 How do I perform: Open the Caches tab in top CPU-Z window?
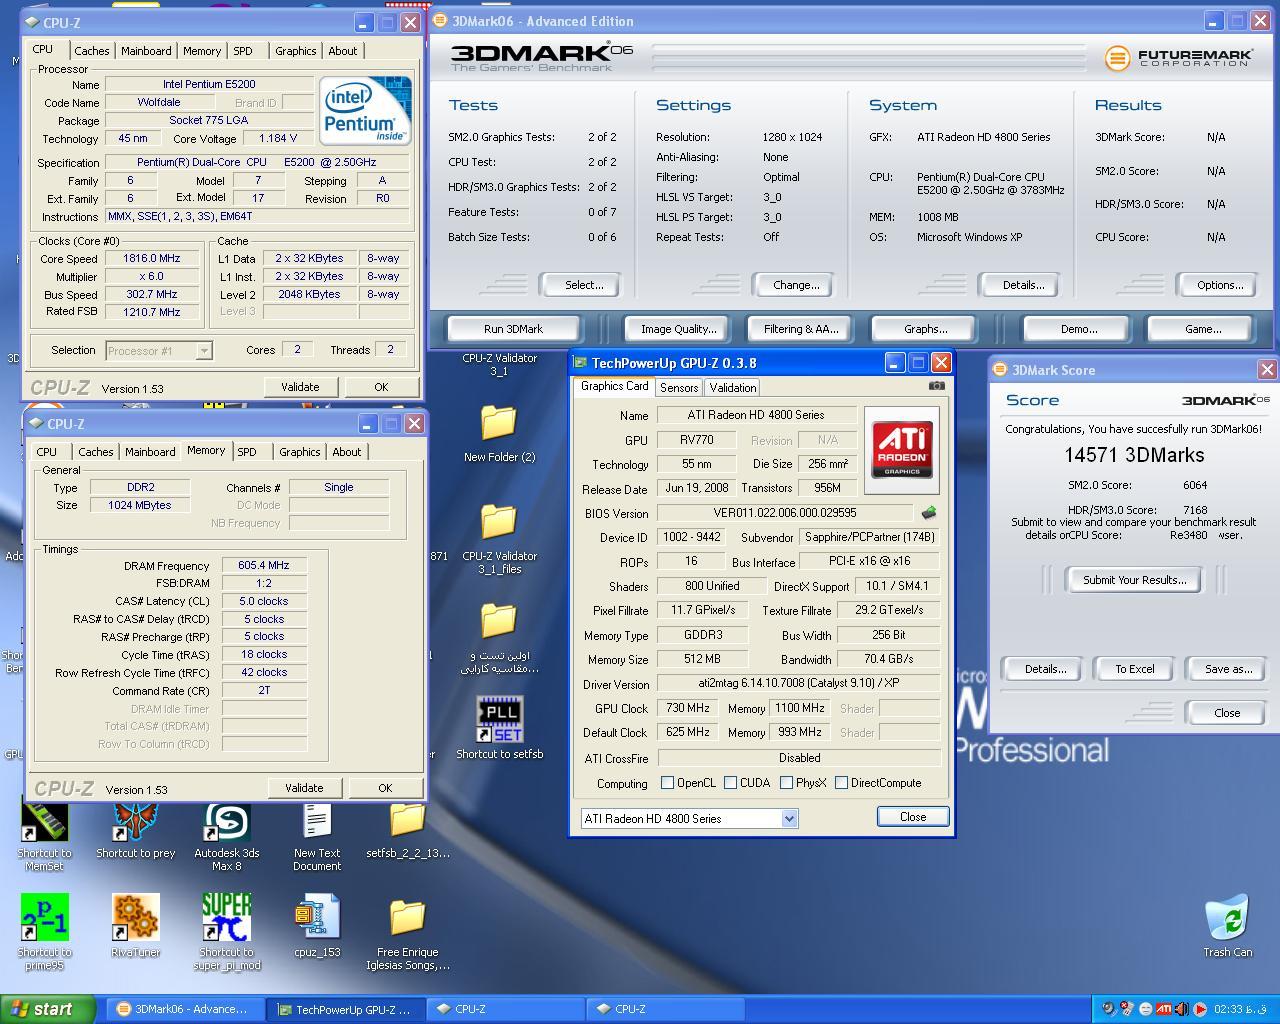click(92, 51)
